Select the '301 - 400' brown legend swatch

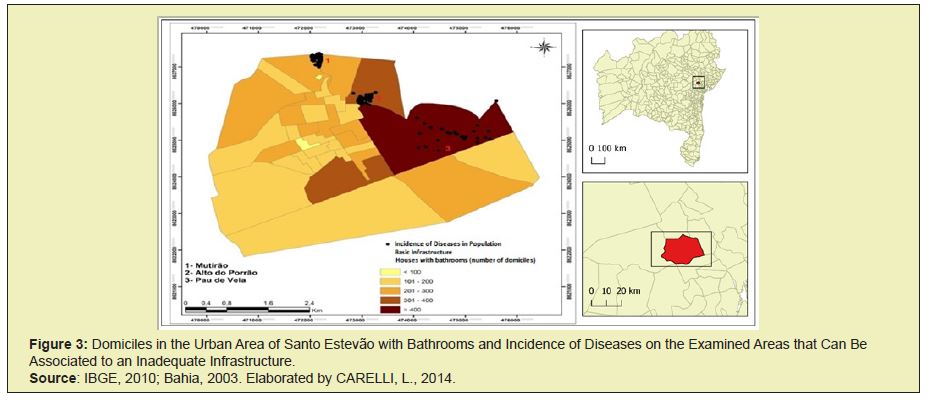tap(392, 300)
